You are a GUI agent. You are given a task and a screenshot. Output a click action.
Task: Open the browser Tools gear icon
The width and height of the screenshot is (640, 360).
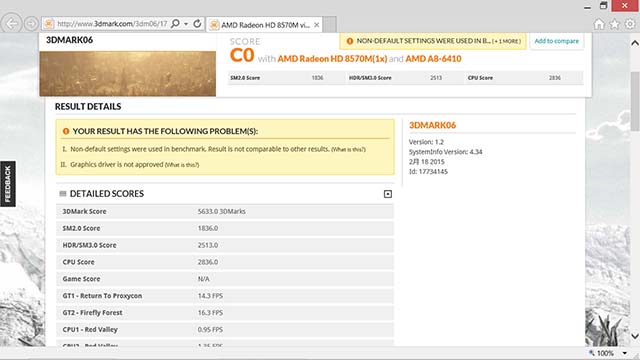[630, 24]
